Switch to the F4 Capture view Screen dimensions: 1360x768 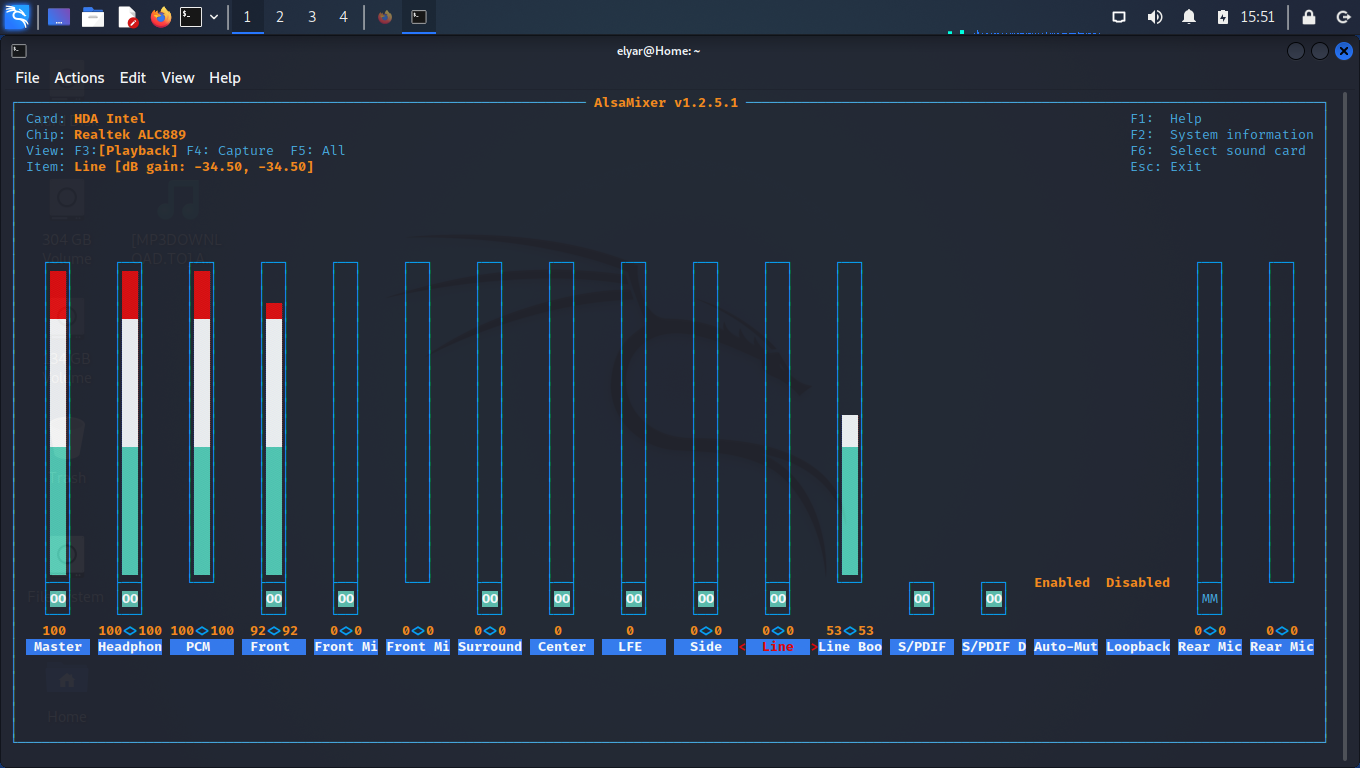pyautogui.click(x=230, y=151)
